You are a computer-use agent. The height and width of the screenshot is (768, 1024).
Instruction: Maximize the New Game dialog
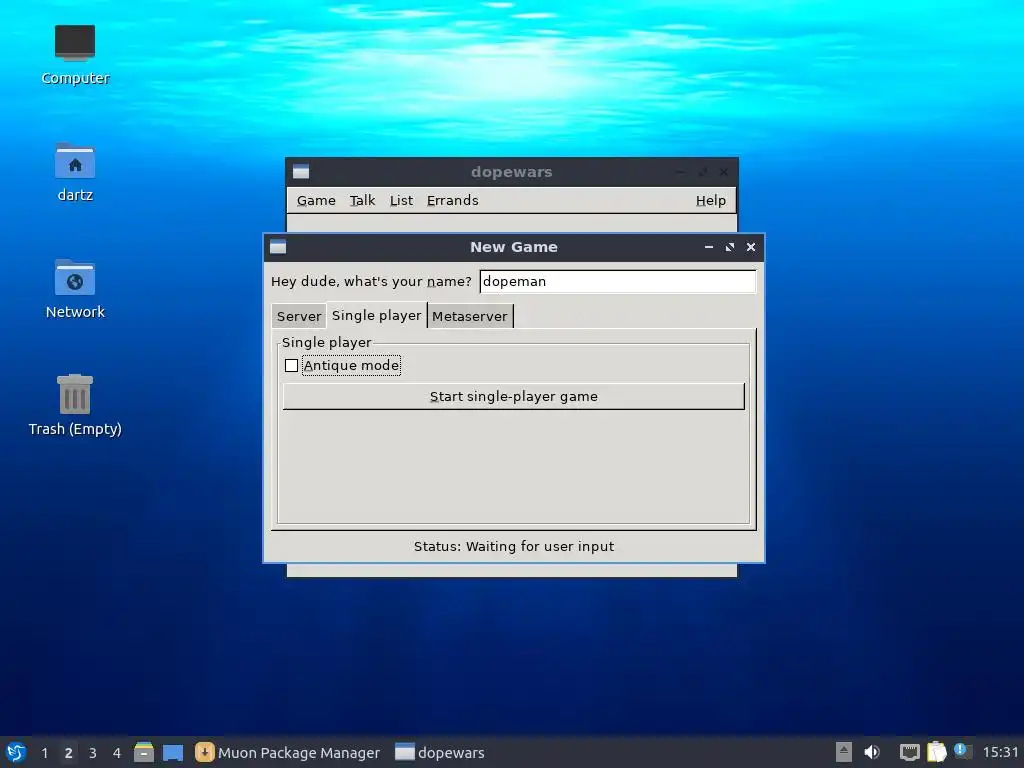(729, 247)
